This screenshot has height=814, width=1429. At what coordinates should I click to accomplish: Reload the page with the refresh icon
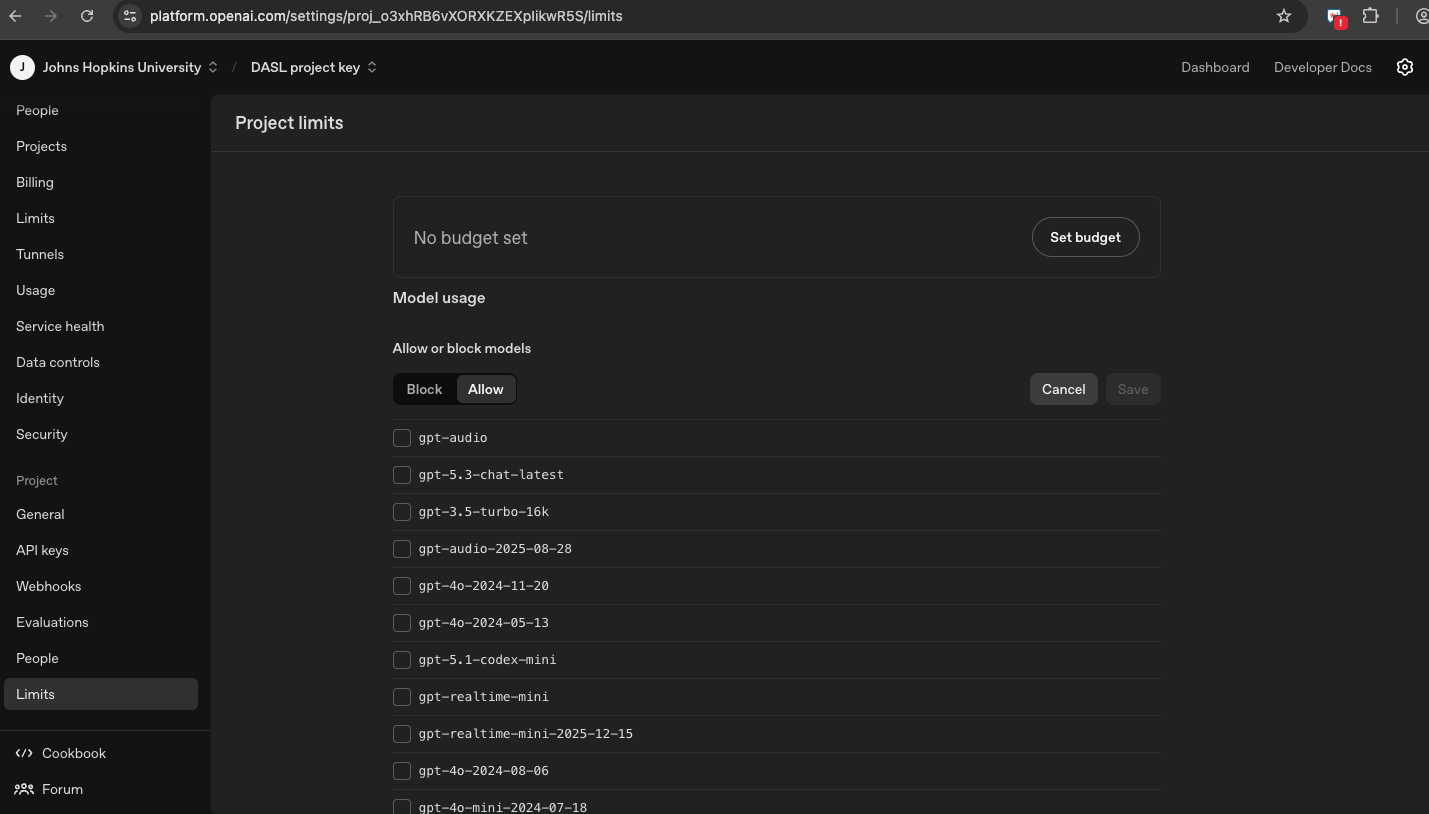coord(87,16)
